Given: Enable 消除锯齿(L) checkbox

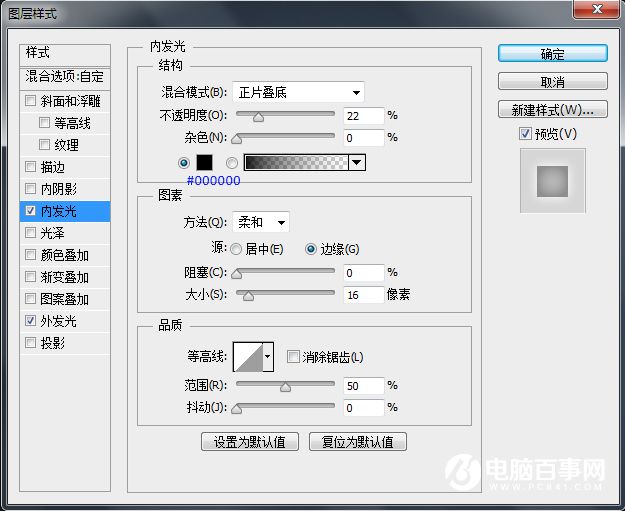Looking at the screenshot, I should click(x=293, y=356).
